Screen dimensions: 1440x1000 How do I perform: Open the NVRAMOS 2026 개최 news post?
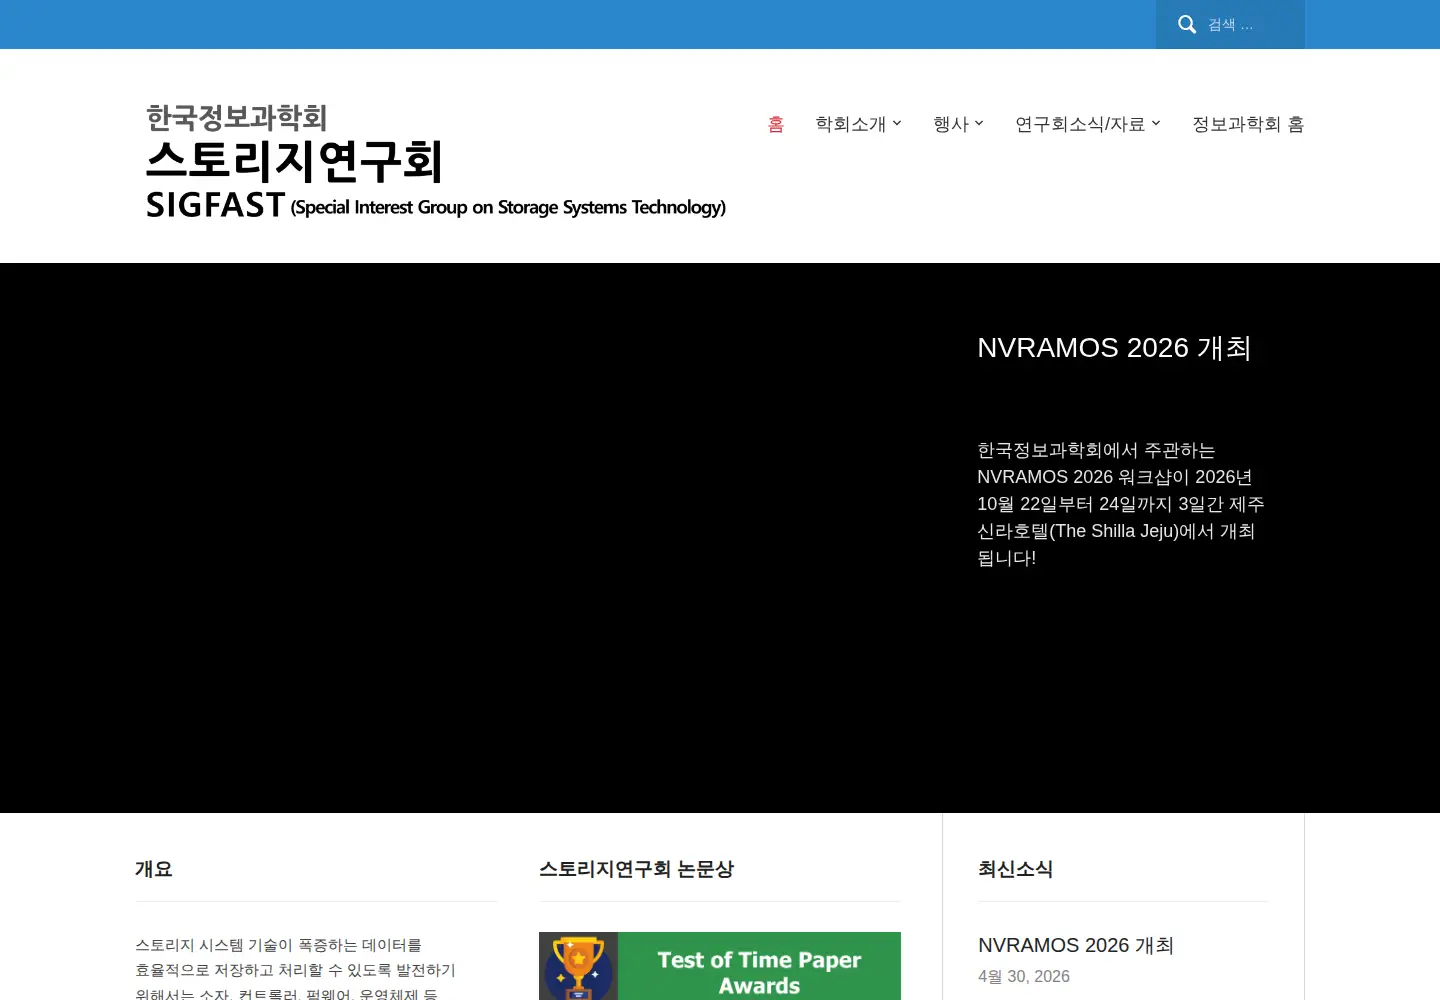point(1076,945)
